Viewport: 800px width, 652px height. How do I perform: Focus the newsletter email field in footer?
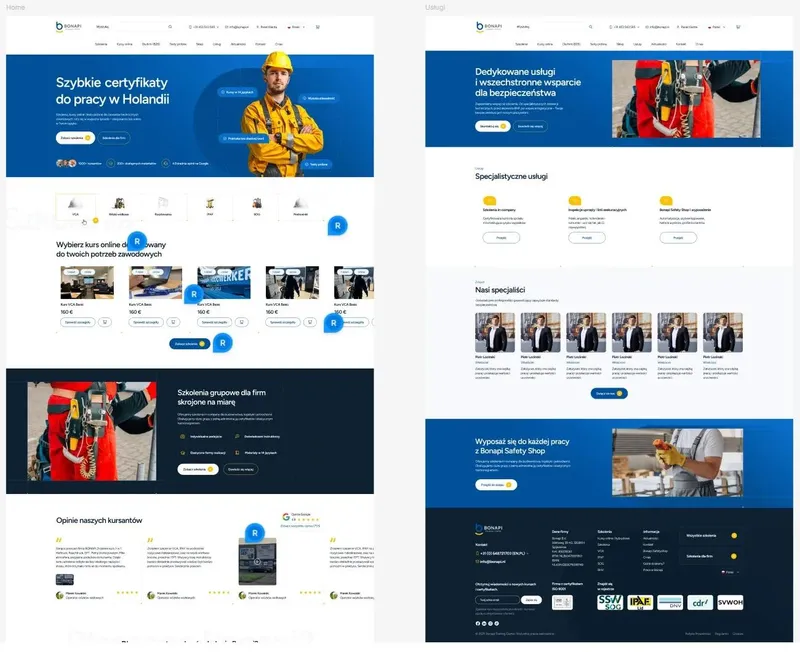pos(497,600)
